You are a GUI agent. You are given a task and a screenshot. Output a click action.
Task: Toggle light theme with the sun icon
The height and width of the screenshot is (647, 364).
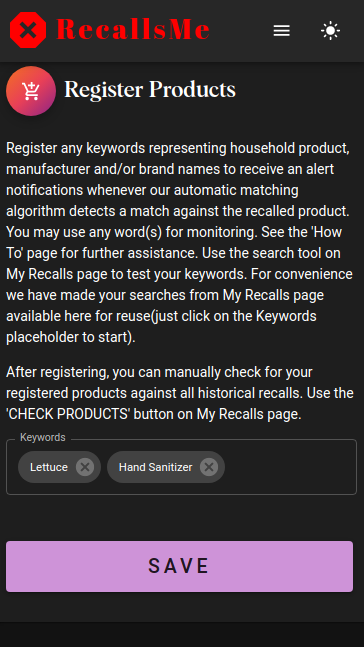331,31
